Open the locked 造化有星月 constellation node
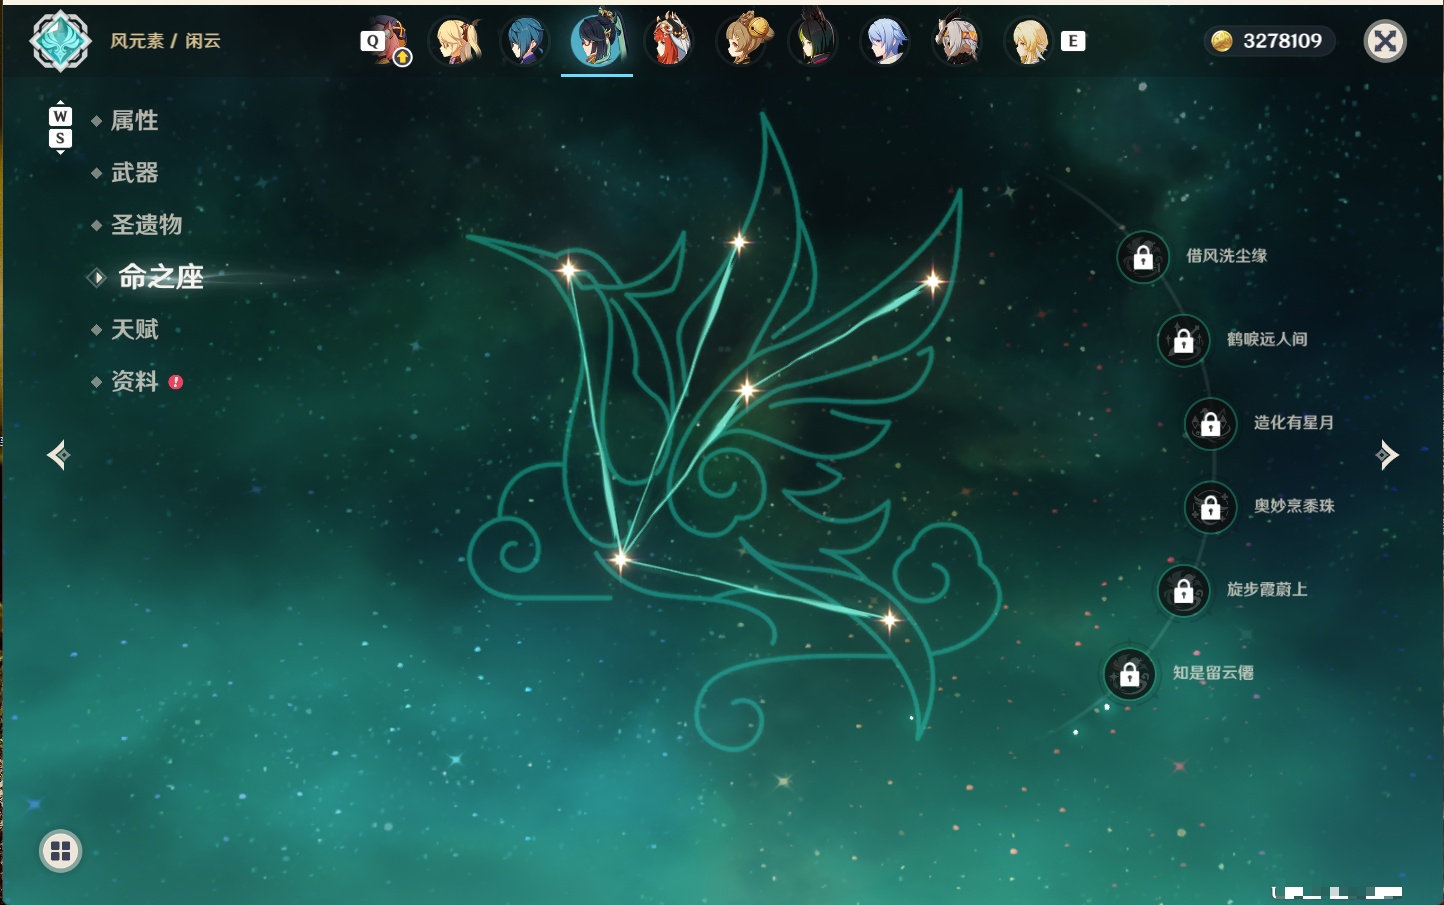1444x905 pixels. coord(1211,424)
